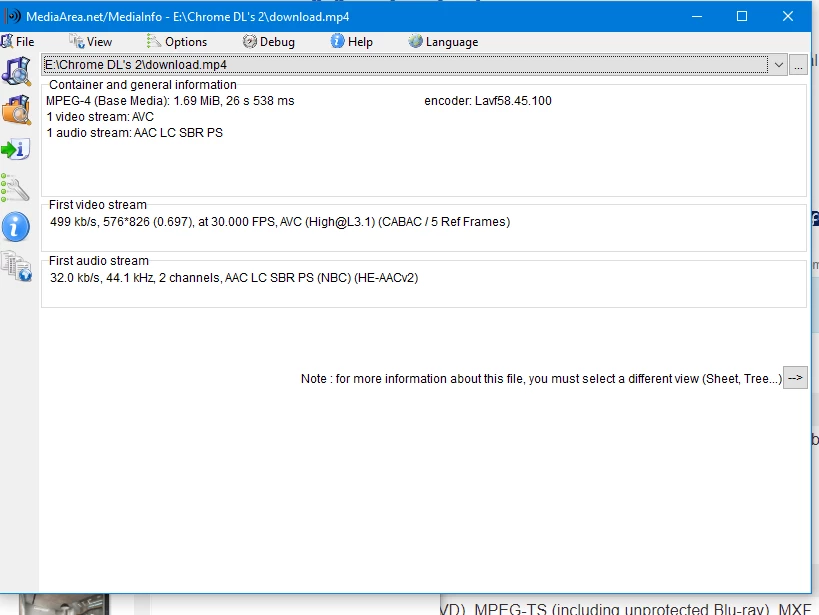Click the '499 kb/s, 576*826' video stream details
Screen dimensions: 819x615
click(280, 222)
